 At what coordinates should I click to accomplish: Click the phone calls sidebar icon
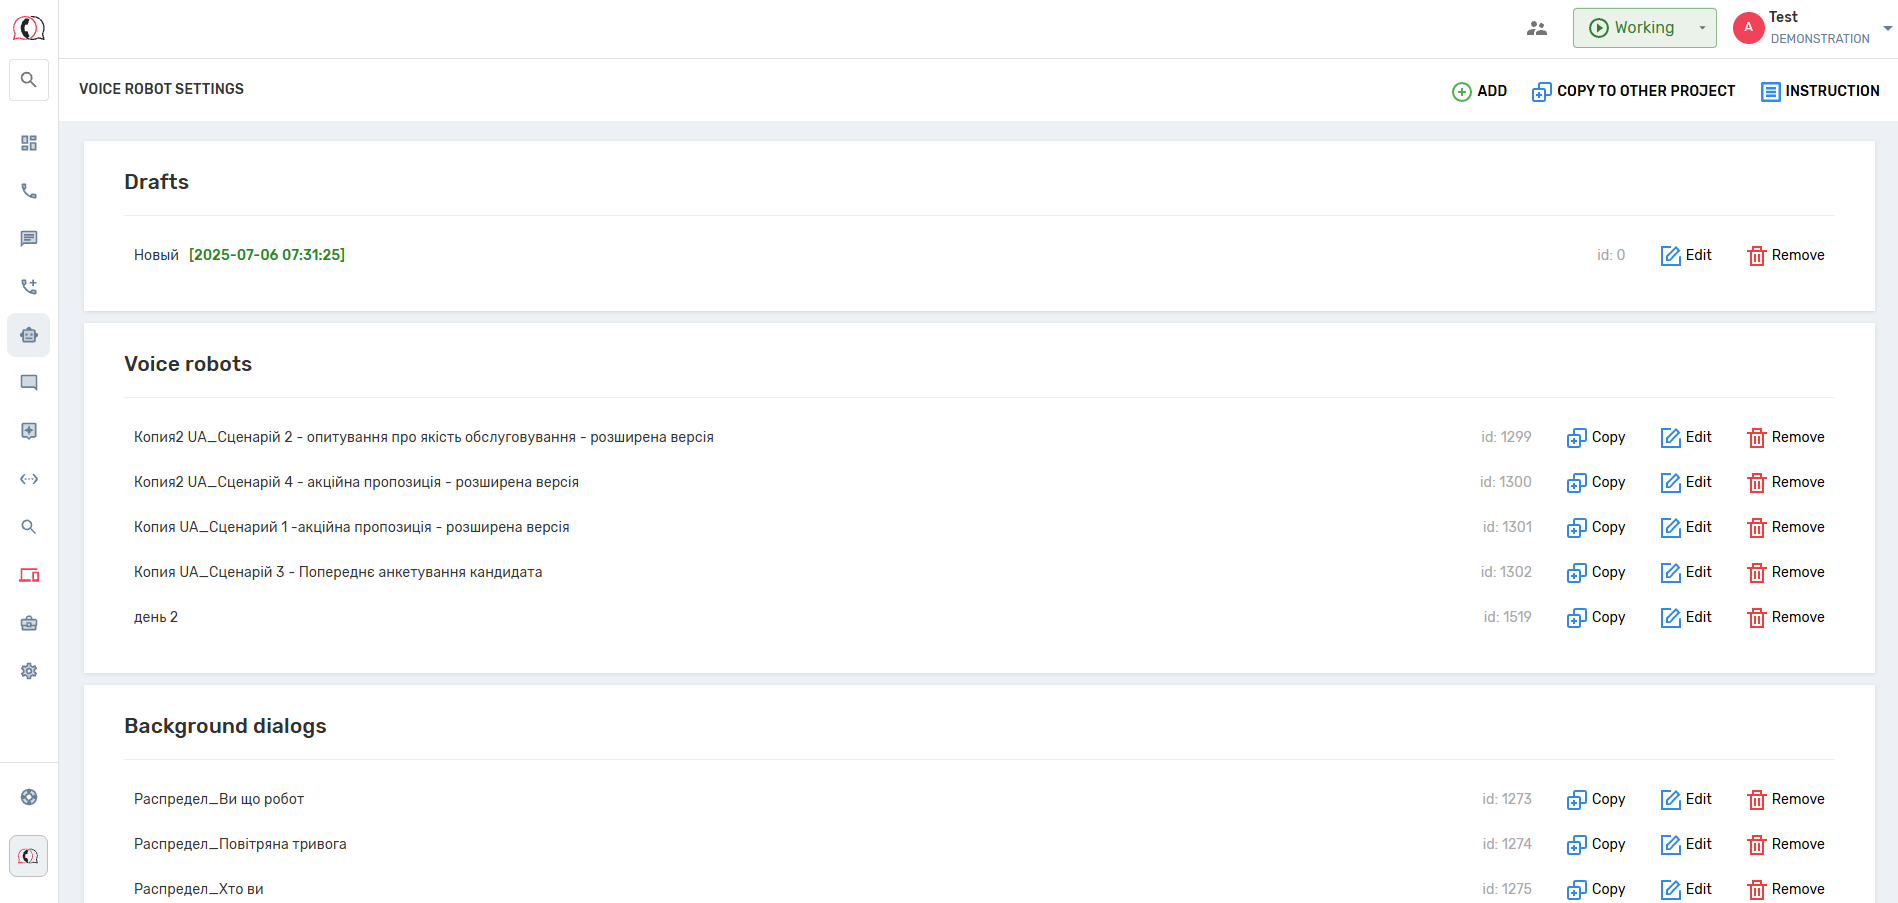coord(29,191)
